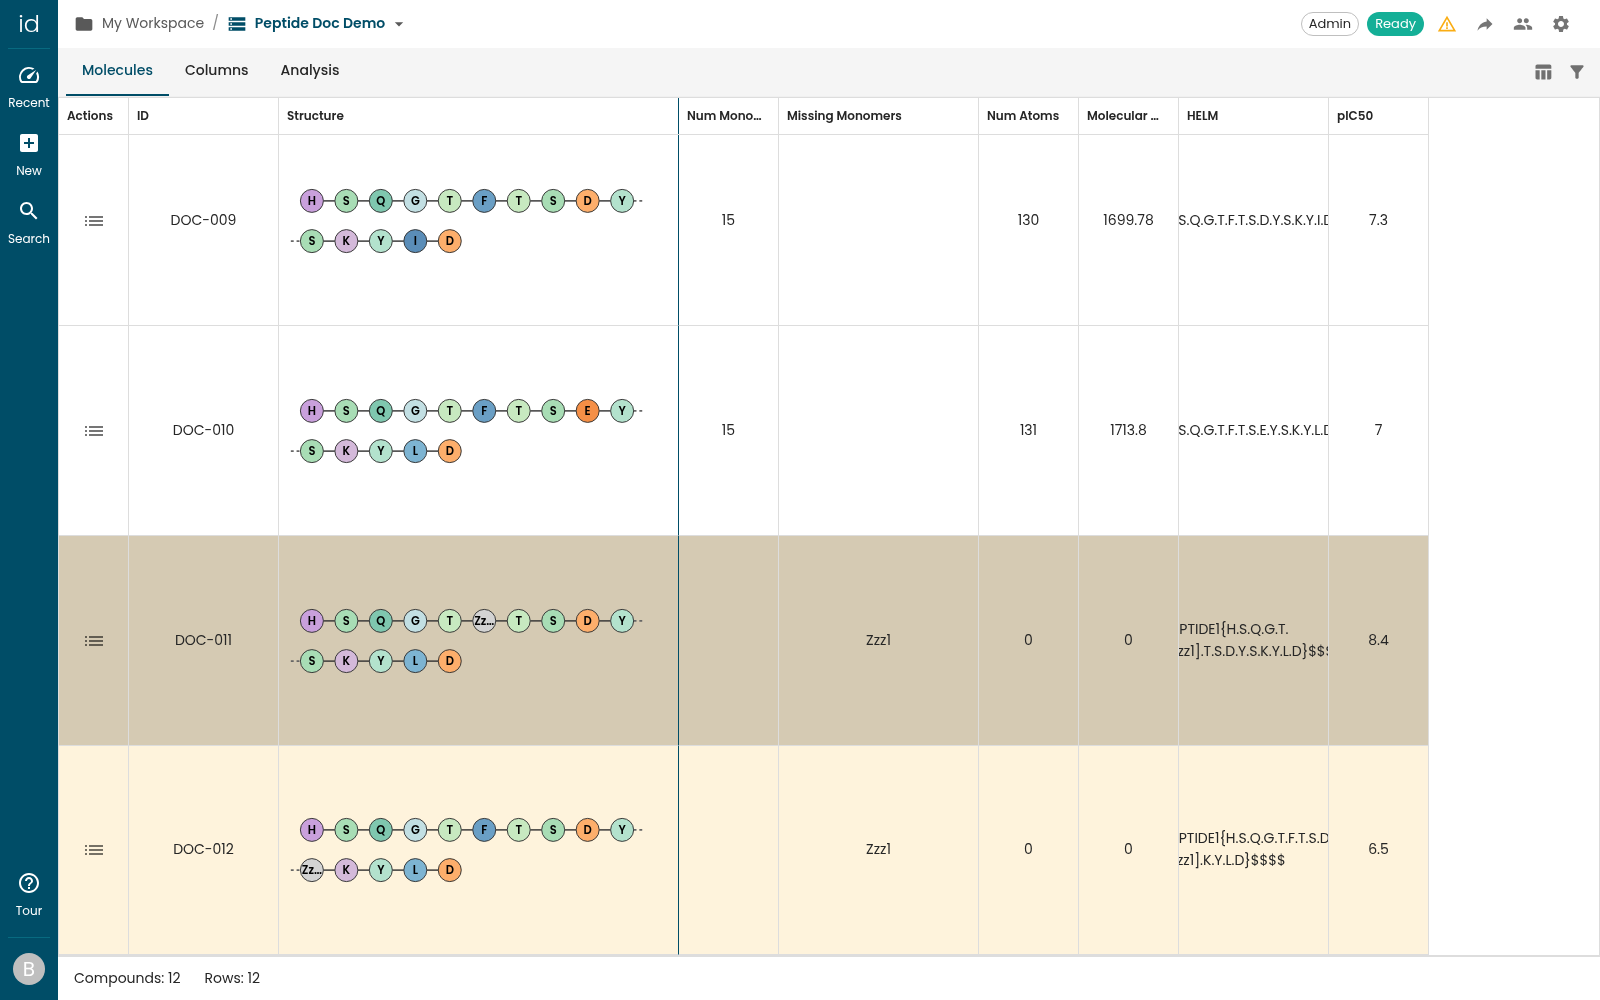Click the Peptide Doc Demo title
Image resolution: width=1600 pixels, height=1000 pixels.
click(320, 23)
